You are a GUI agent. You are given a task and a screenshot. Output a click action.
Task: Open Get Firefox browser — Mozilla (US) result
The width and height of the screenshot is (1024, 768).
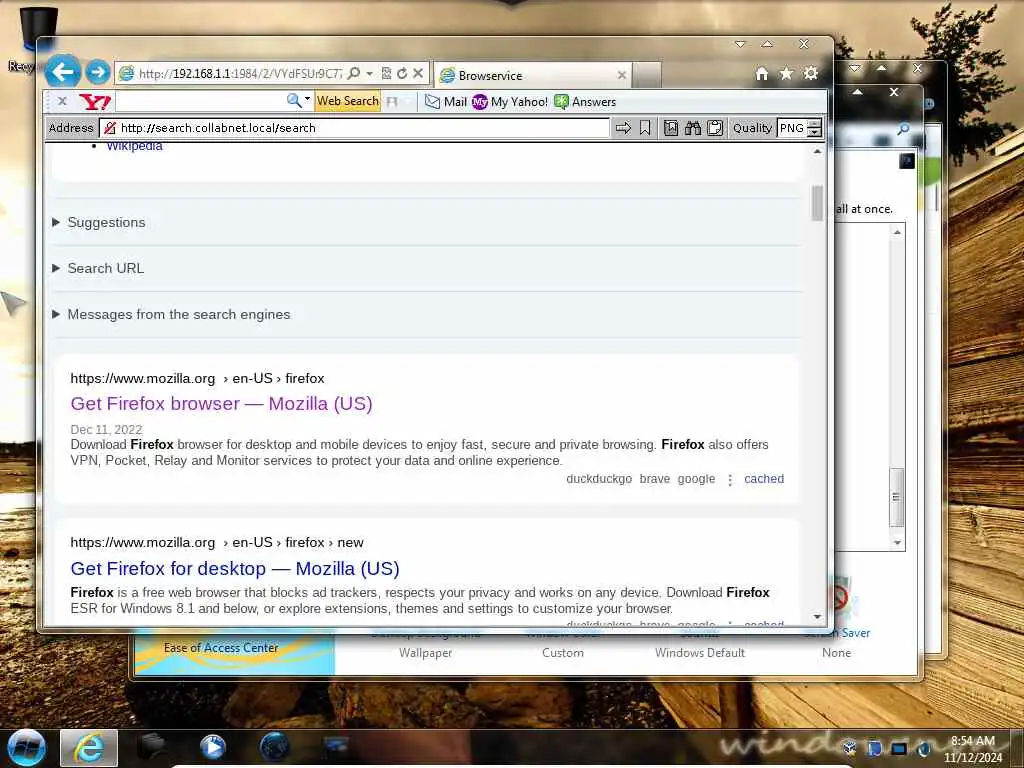[x=221, y=404]
